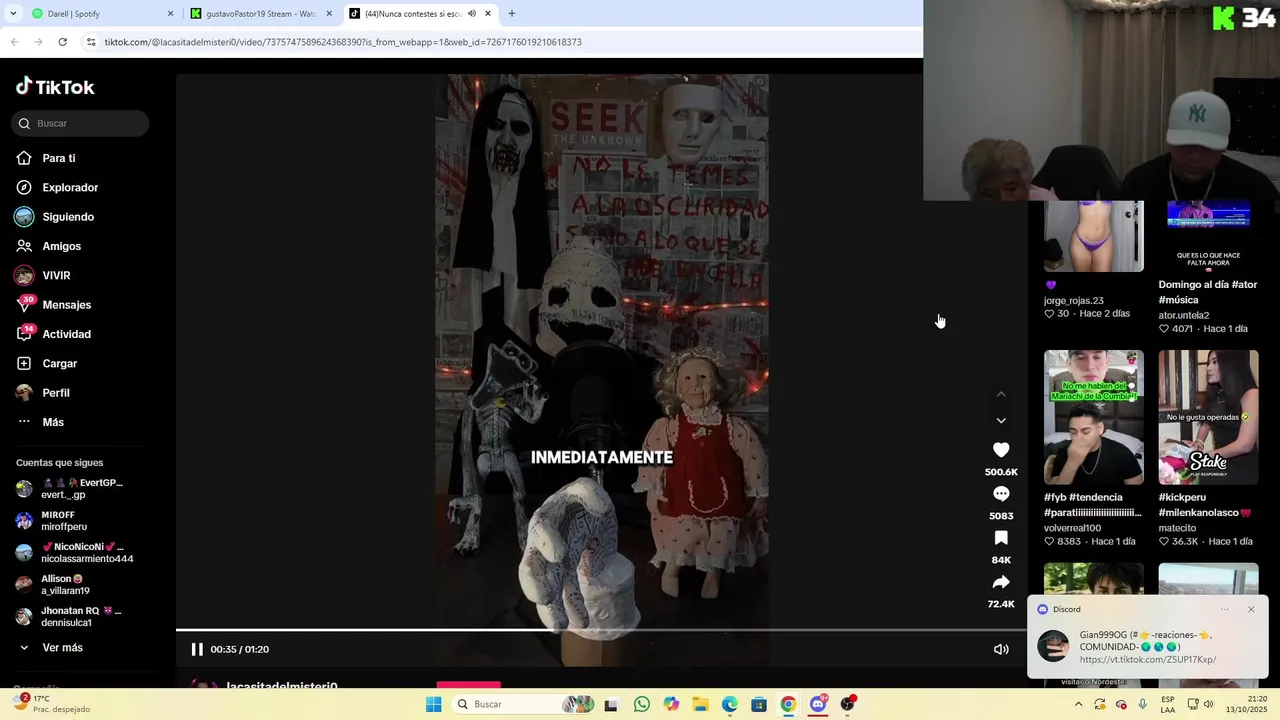Click the browser address bar URL
This screenshot has width=1280, height=720.
(343, 42)
